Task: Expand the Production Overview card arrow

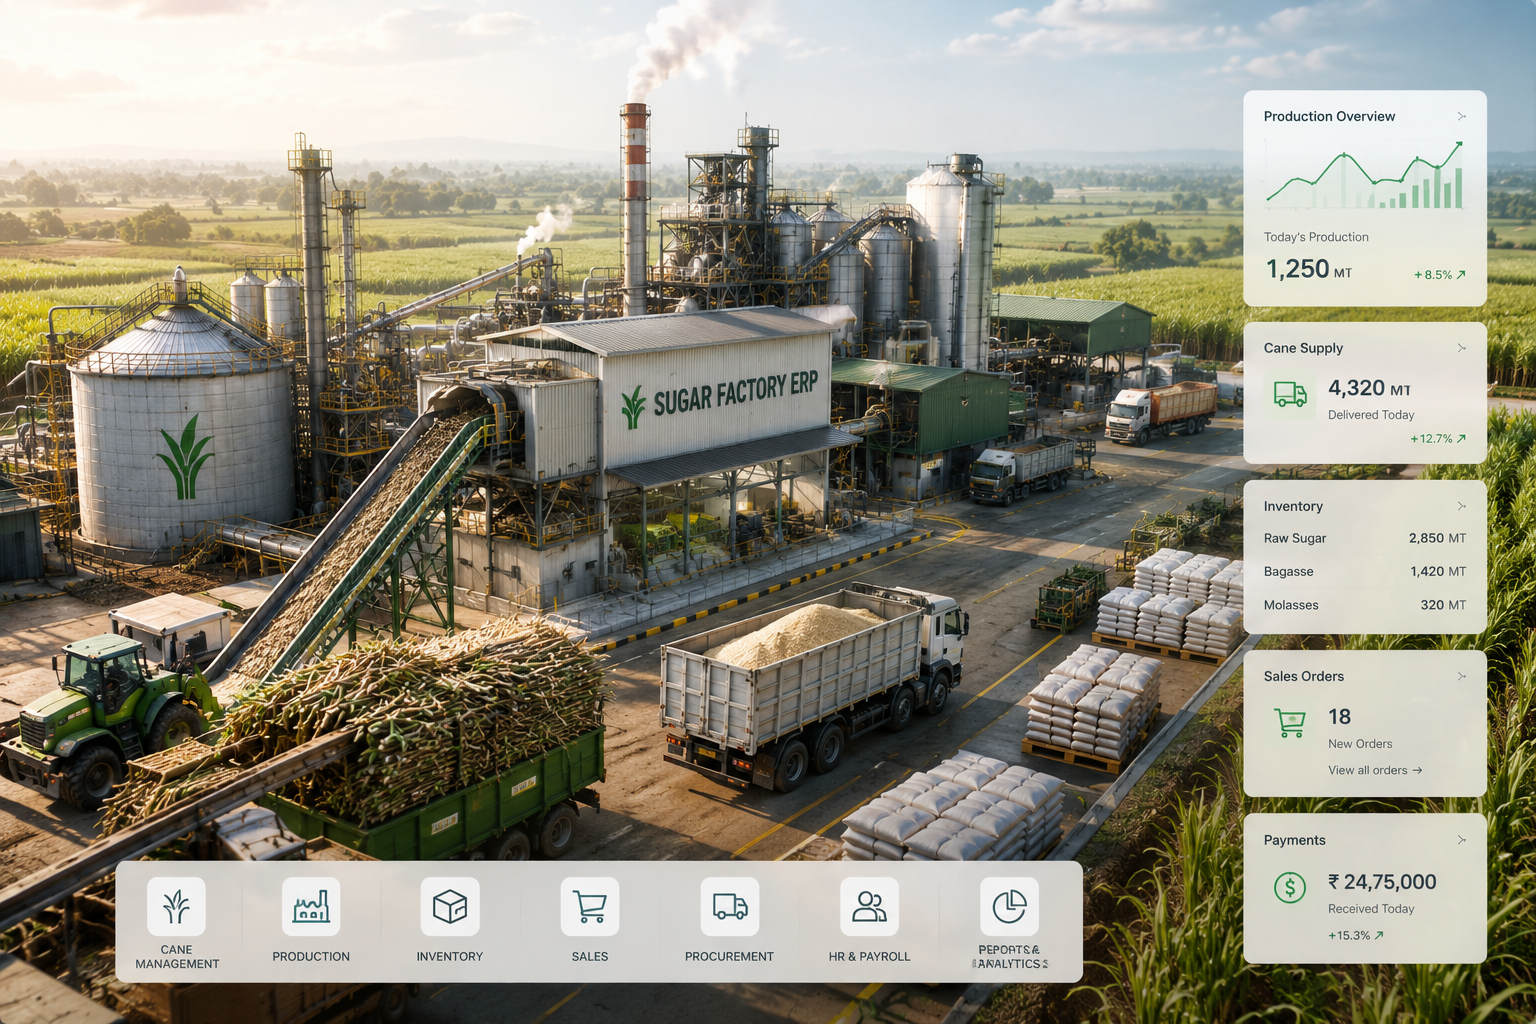Action: (1462, 116)
